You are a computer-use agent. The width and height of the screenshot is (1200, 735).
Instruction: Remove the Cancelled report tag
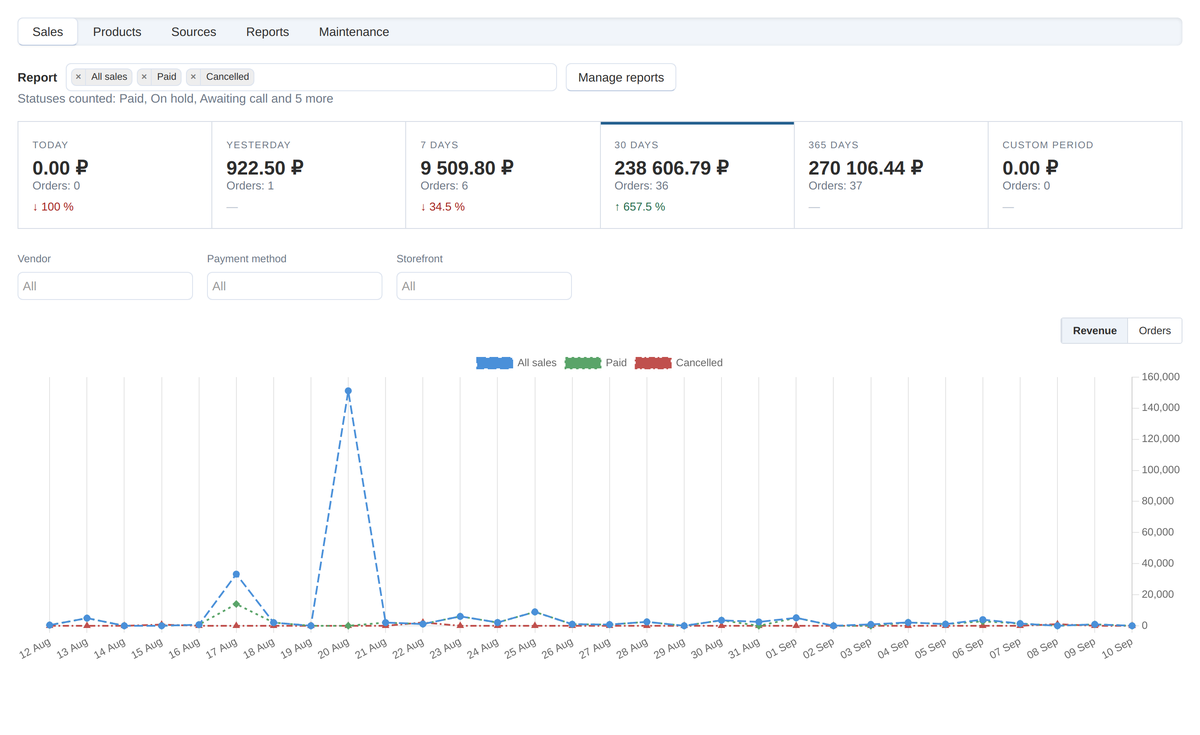(x=193, y=77)
